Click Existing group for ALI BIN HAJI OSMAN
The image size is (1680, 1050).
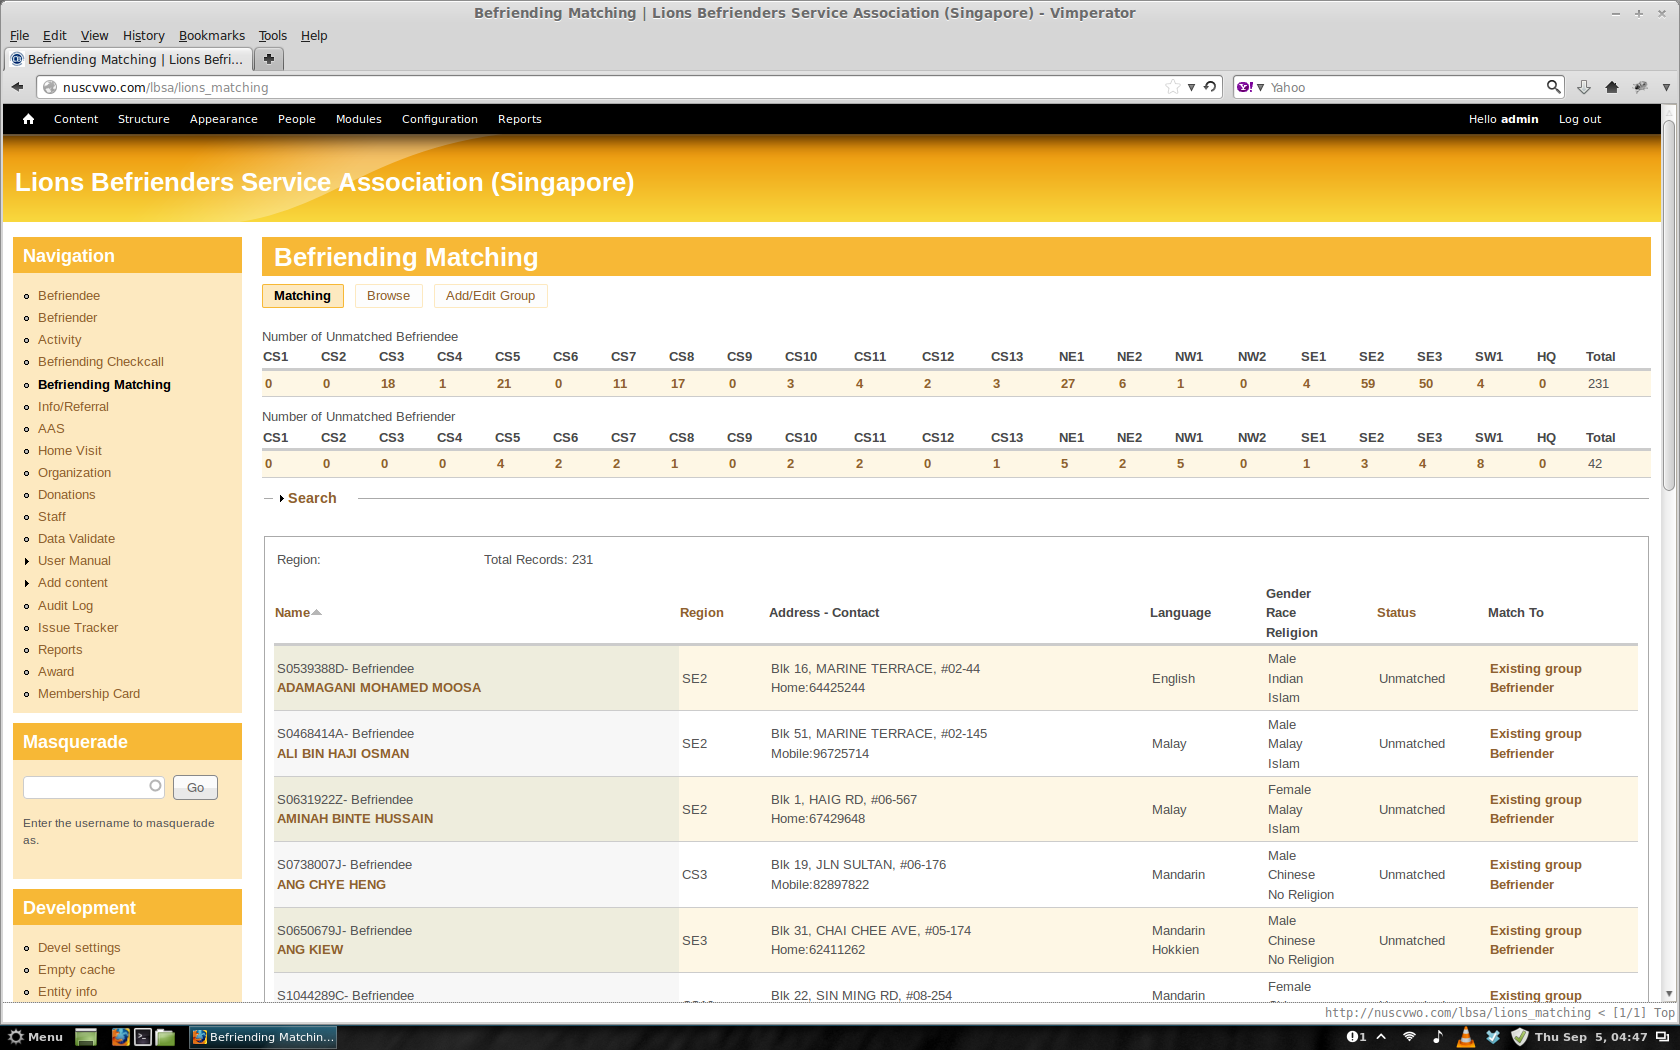(x=1535, y=734)
